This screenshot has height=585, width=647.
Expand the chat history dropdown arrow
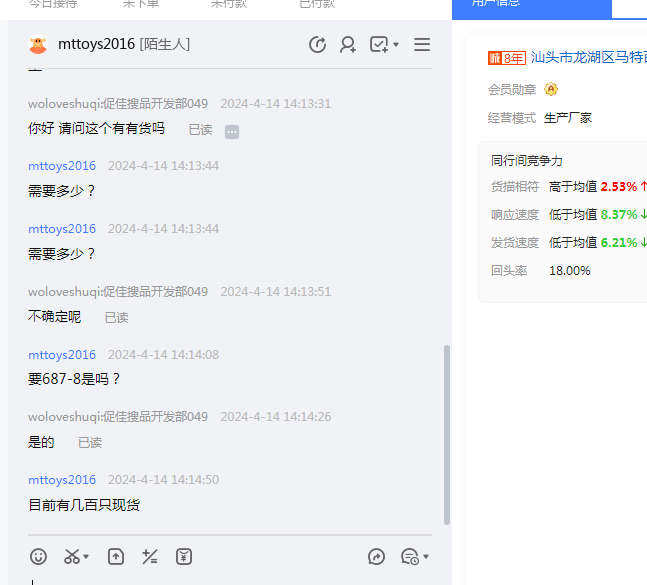[426, 557]
